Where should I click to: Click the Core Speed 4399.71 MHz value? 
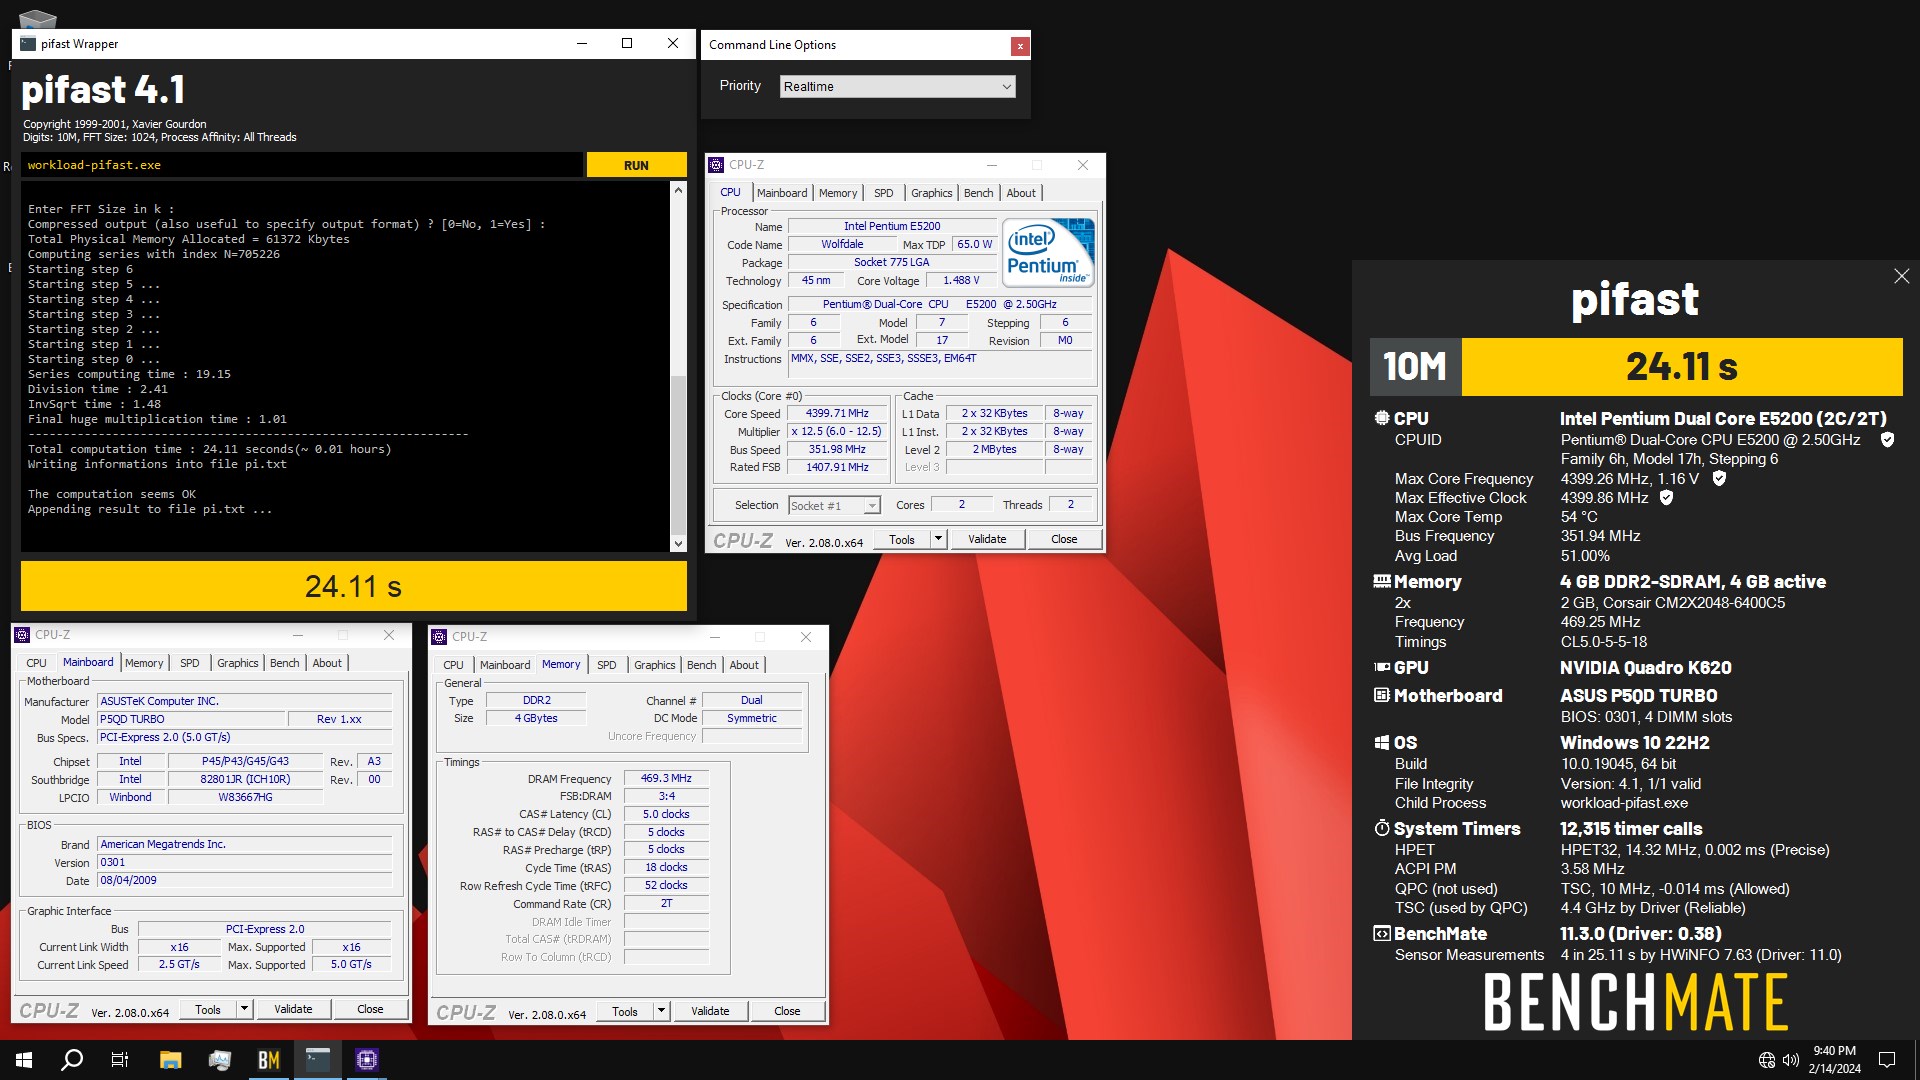[837, 413]
